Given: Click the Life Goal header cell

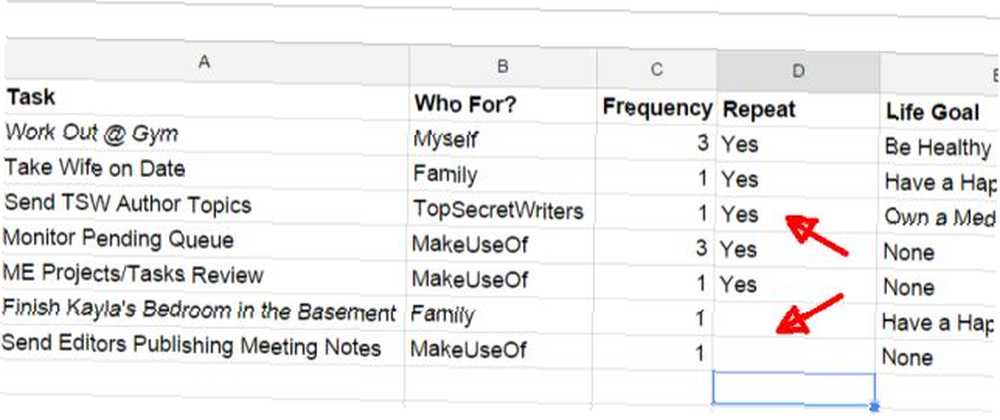Looking at the screenshot, I should (x=939, y=112).
